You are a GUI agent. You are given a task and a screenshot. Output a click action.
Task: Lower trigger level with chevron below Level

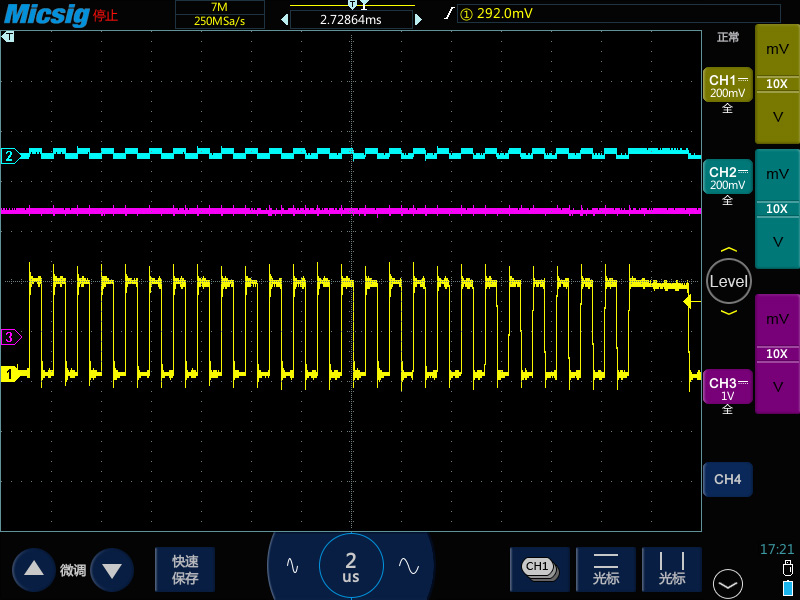click(728, 313)
